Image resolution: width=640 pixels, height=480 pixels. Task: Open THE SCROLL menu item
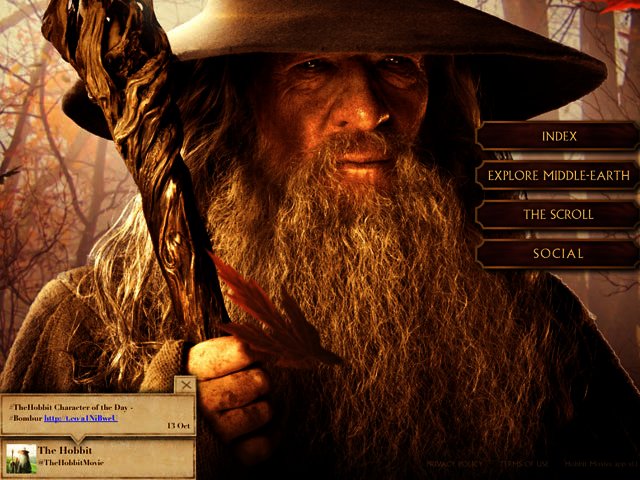[558, 214]
